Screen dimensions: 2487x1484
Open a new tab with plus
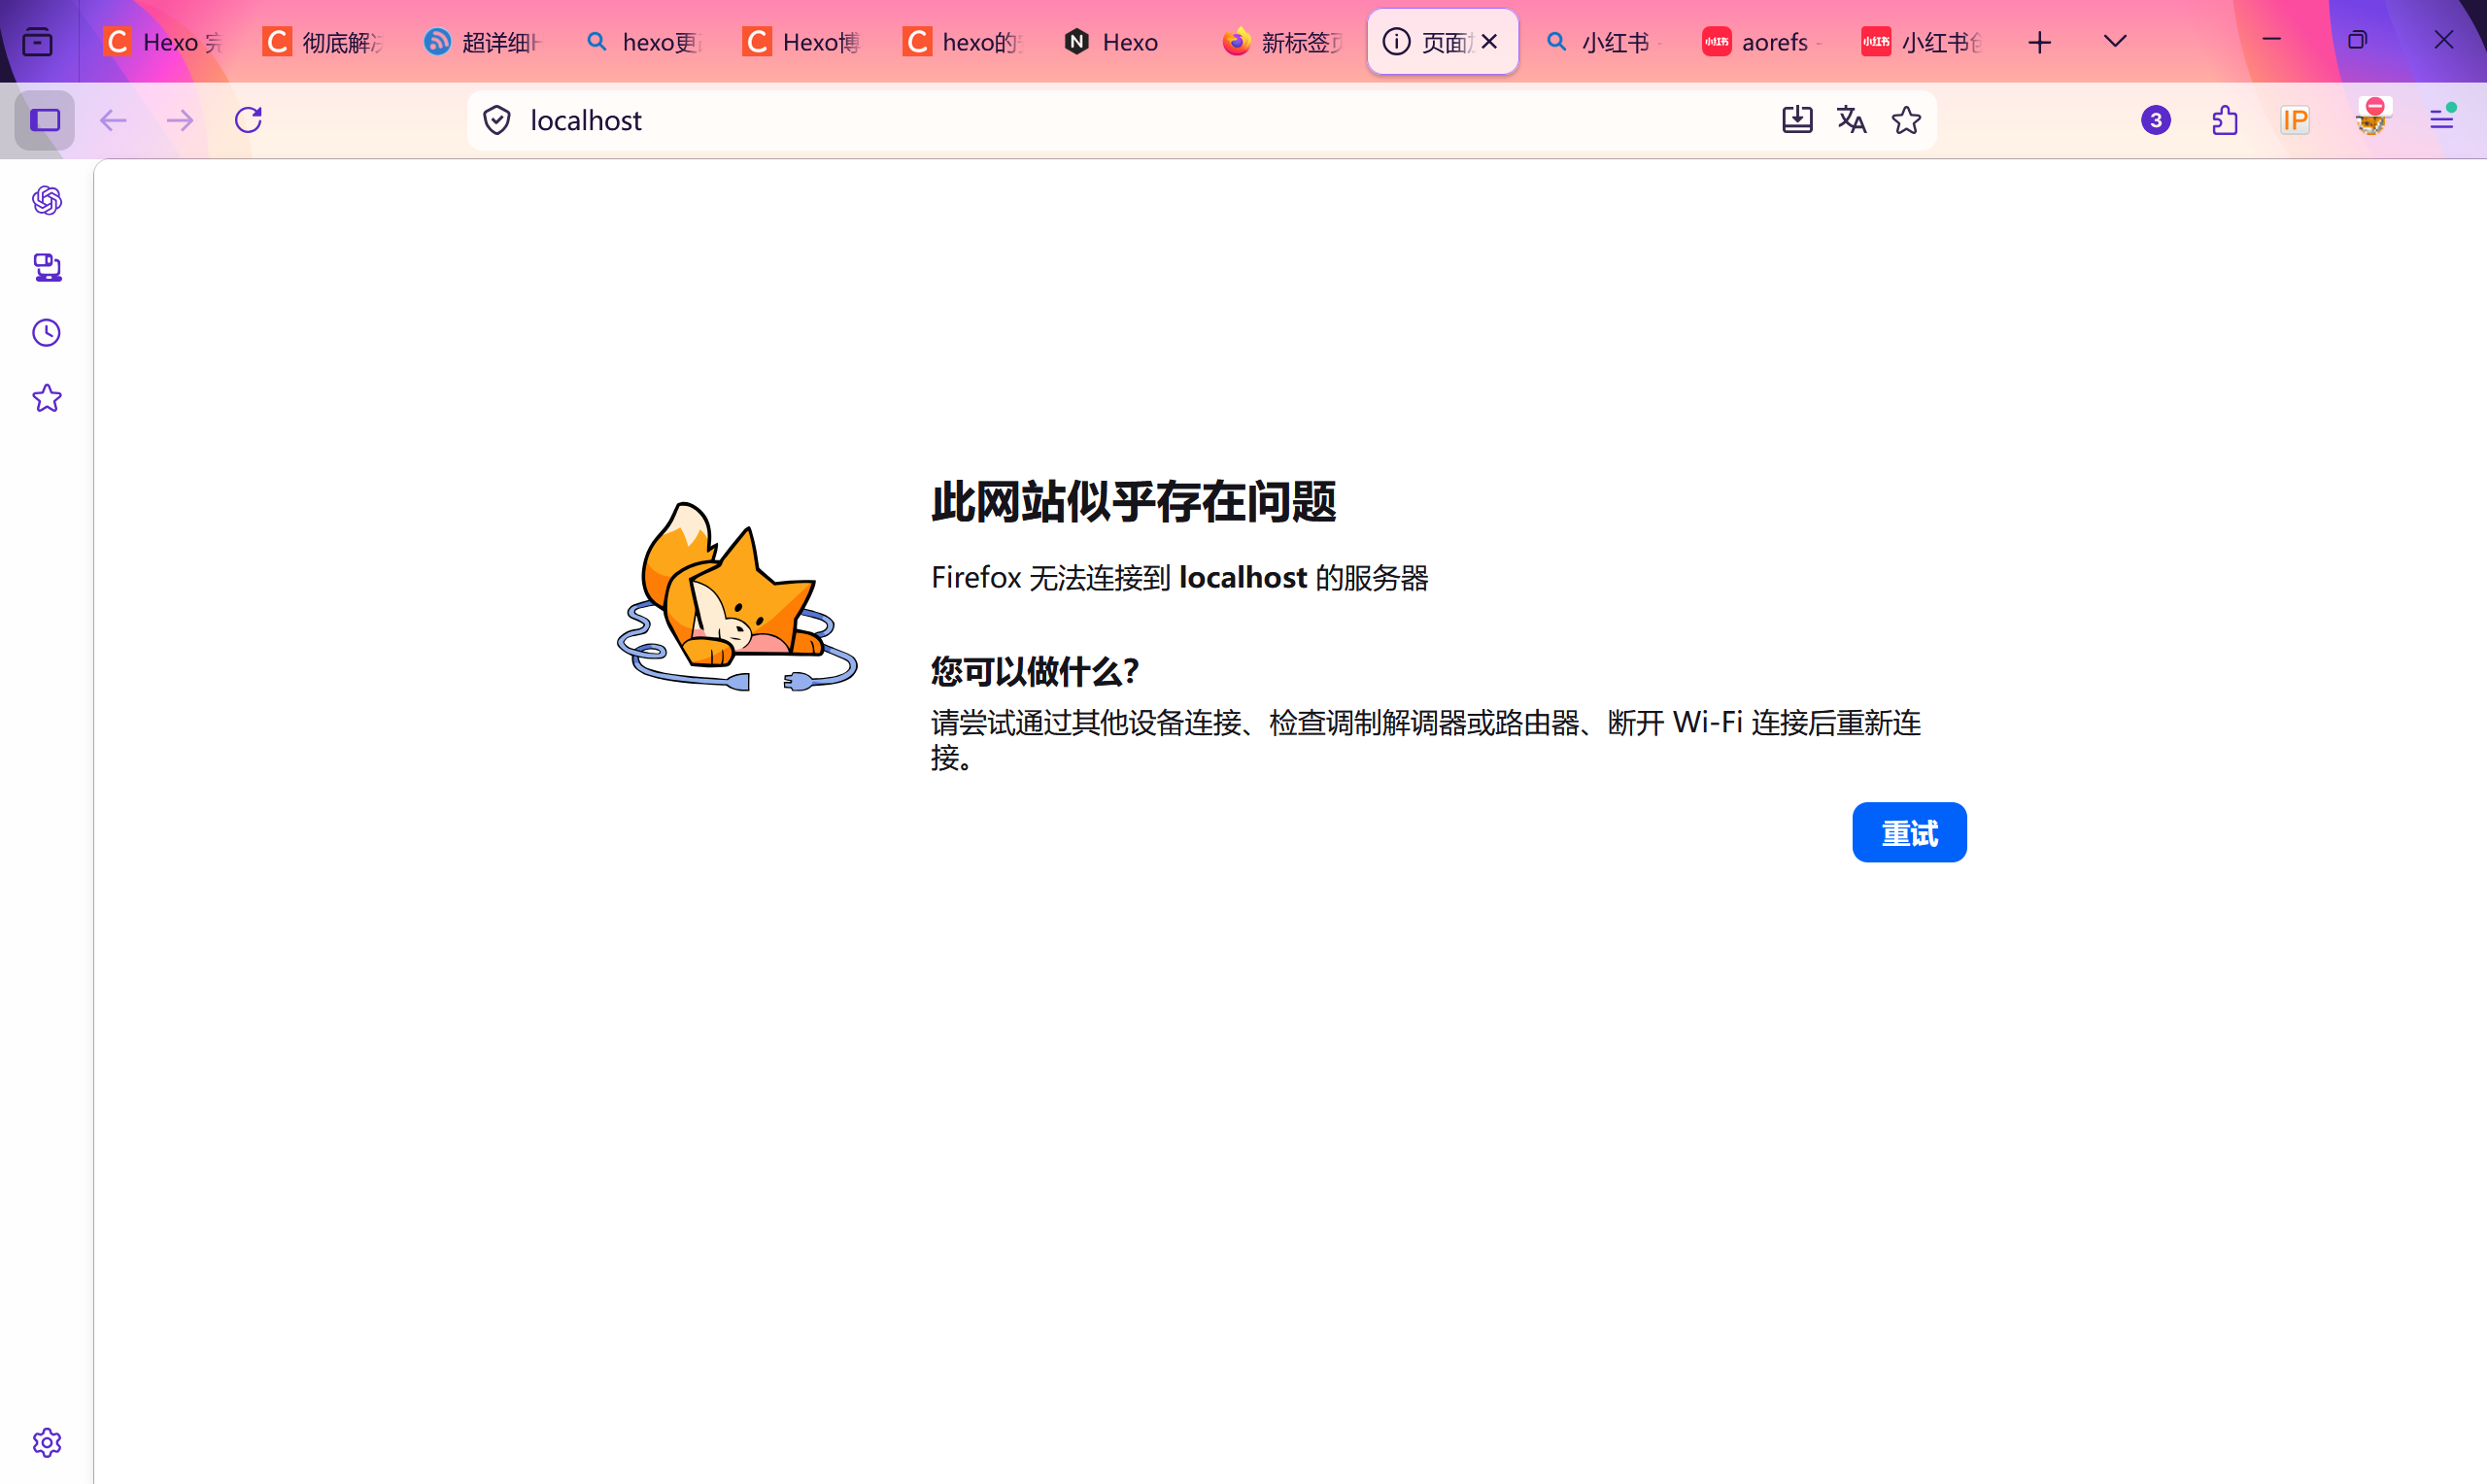pyautogui.click(x=2040, y=42)
